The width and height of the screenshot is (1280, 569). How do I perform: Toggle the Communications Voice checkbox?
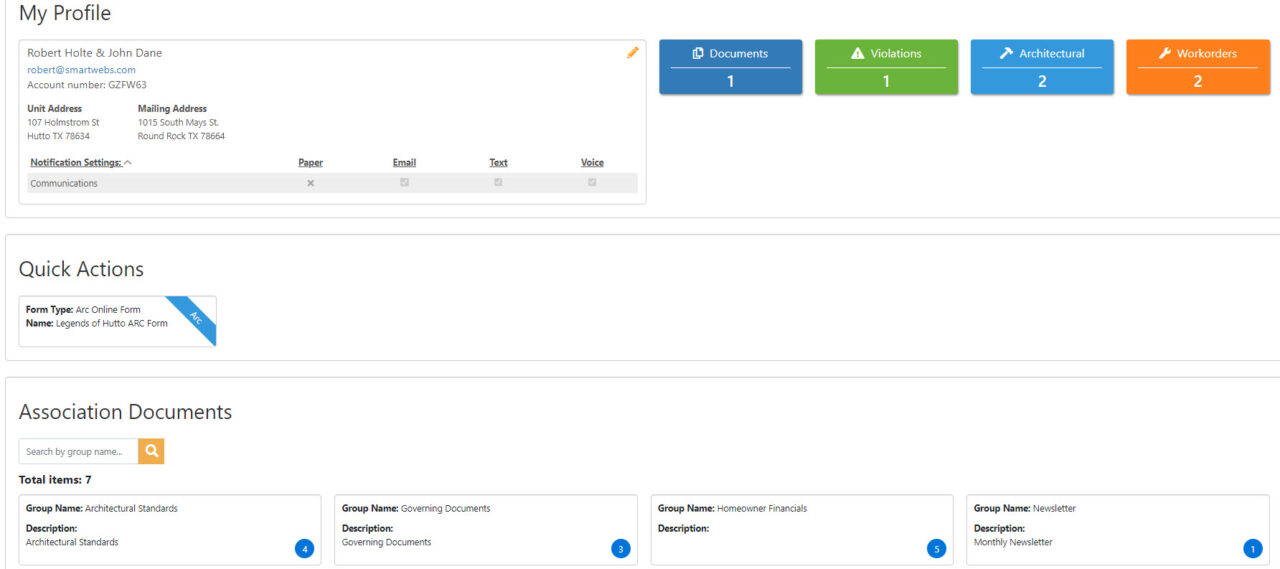[x=592, y=183]
